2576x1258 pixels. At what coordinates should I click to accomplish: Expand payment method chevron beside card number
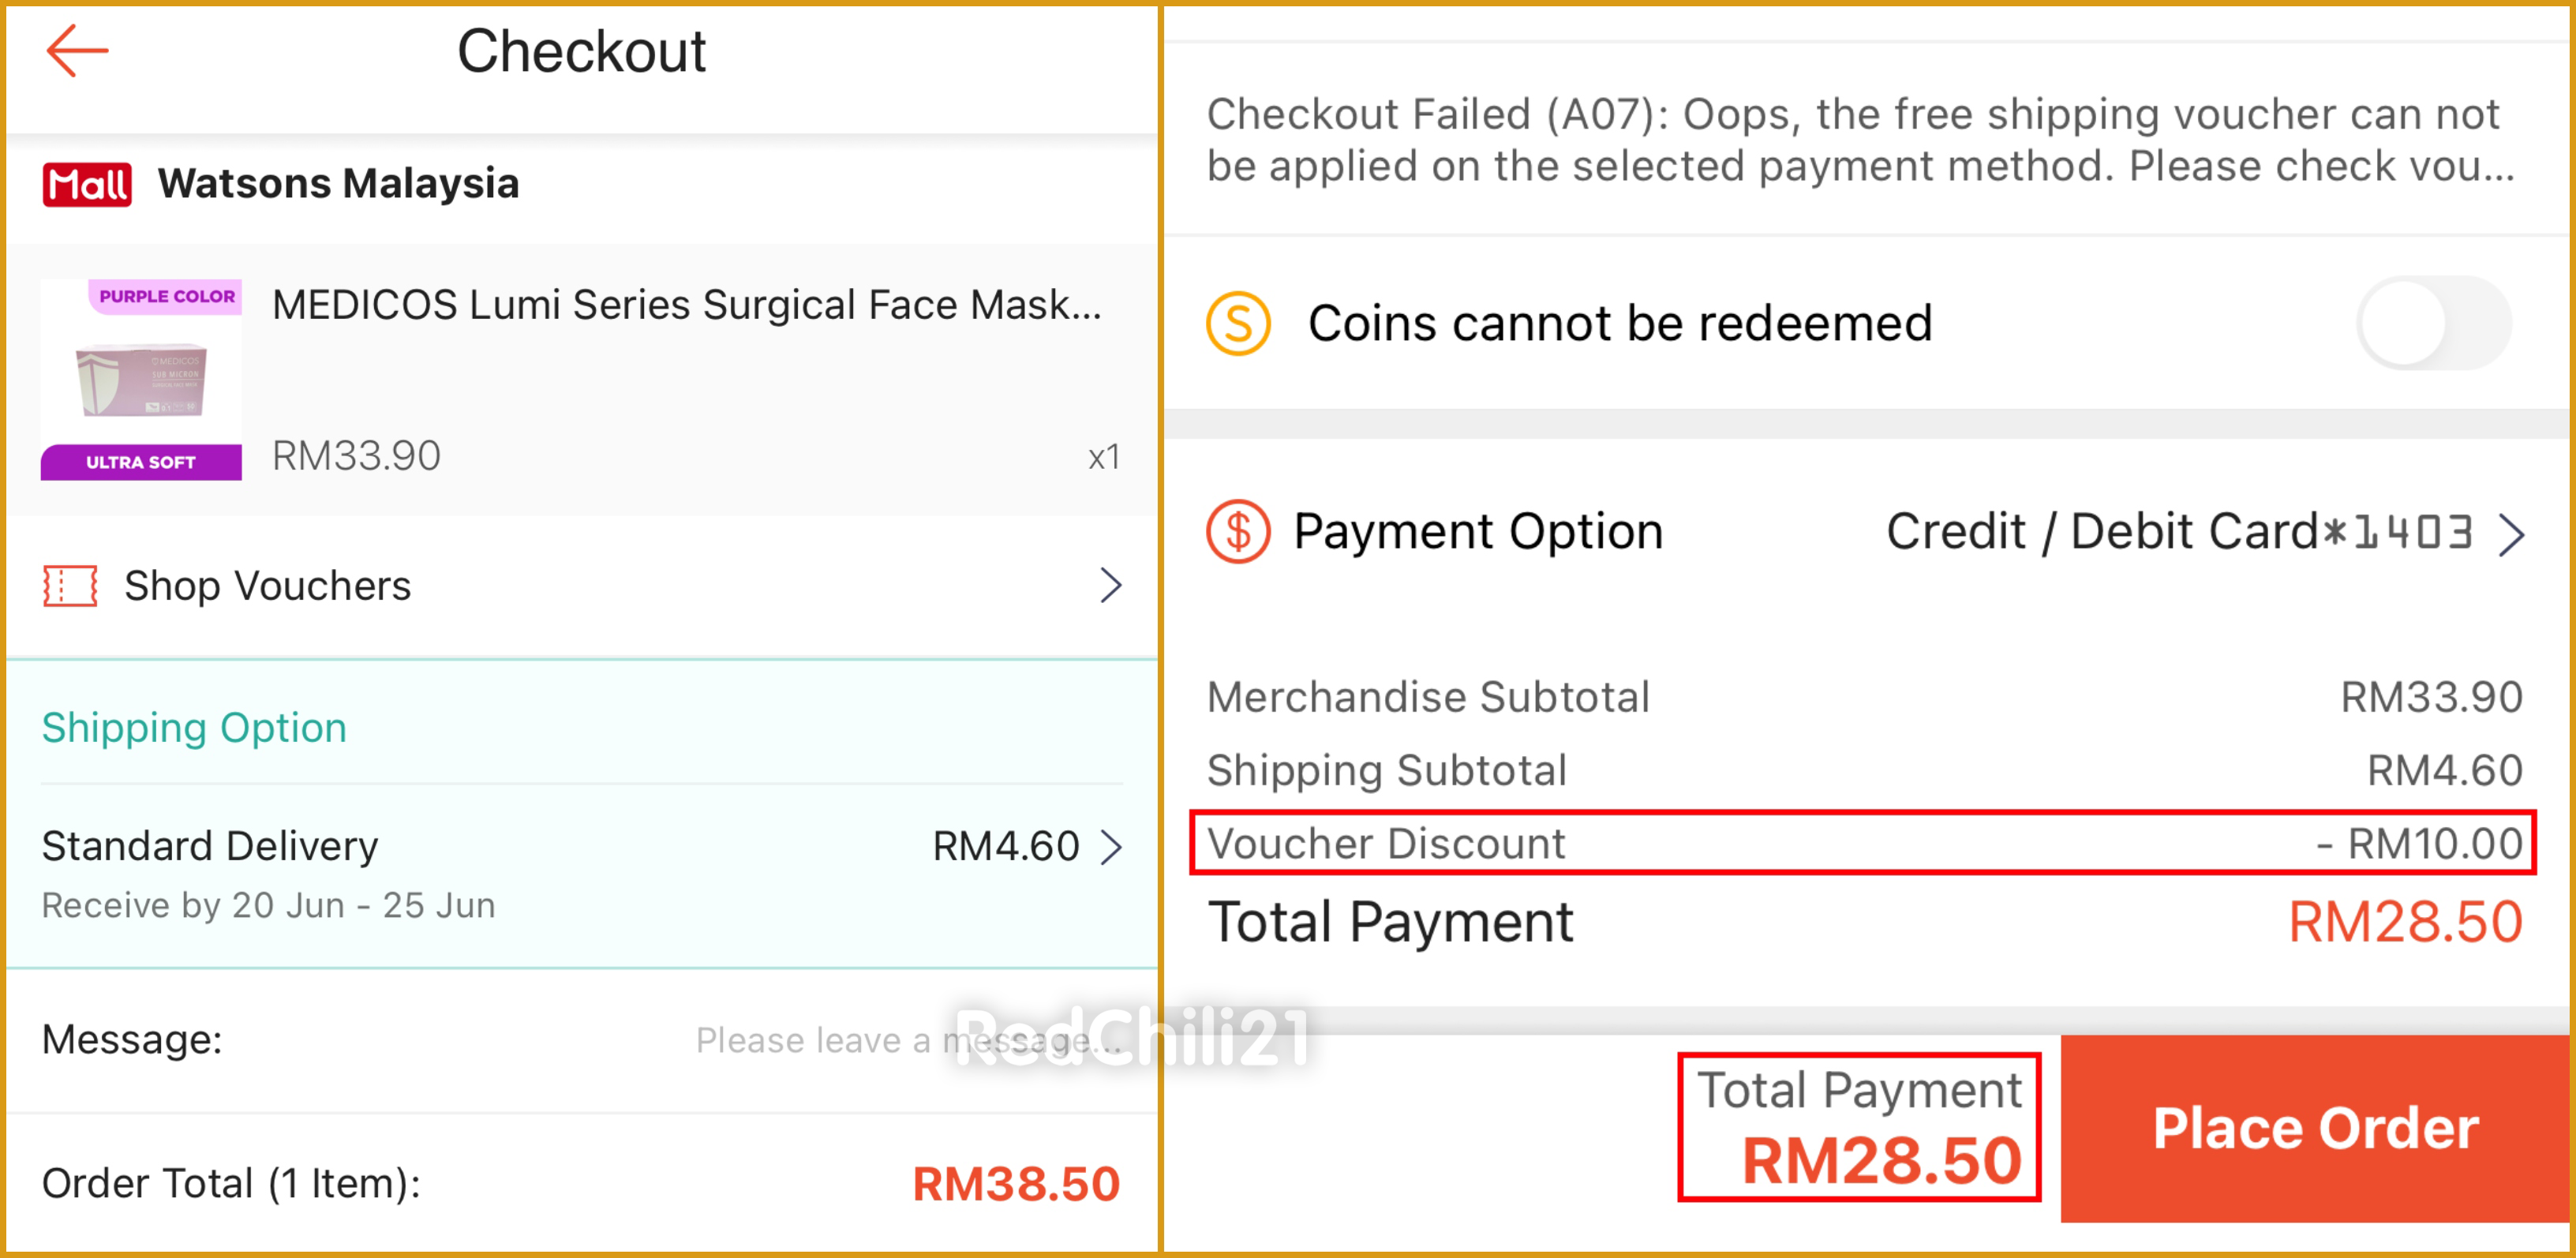tap(2511, 534)
